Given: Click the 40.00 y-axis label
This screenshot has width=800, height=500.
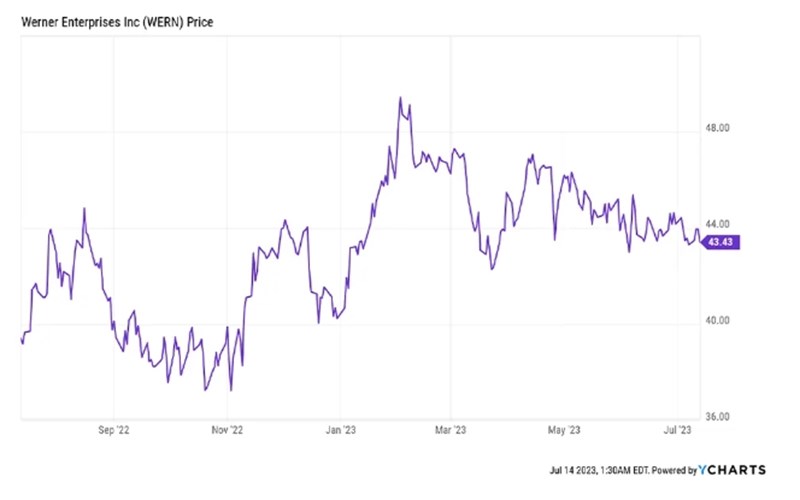Looking at the screenshot, I should pyautogui.click(x=721, y=320).
